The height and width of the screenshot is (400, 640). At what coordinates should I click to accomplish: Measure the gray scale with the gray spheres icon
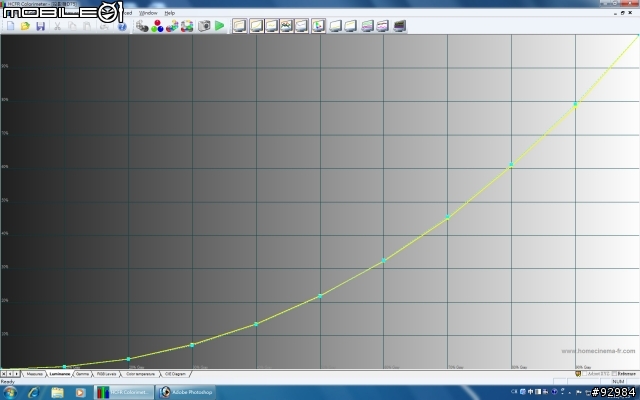click(x=142, y=26)
